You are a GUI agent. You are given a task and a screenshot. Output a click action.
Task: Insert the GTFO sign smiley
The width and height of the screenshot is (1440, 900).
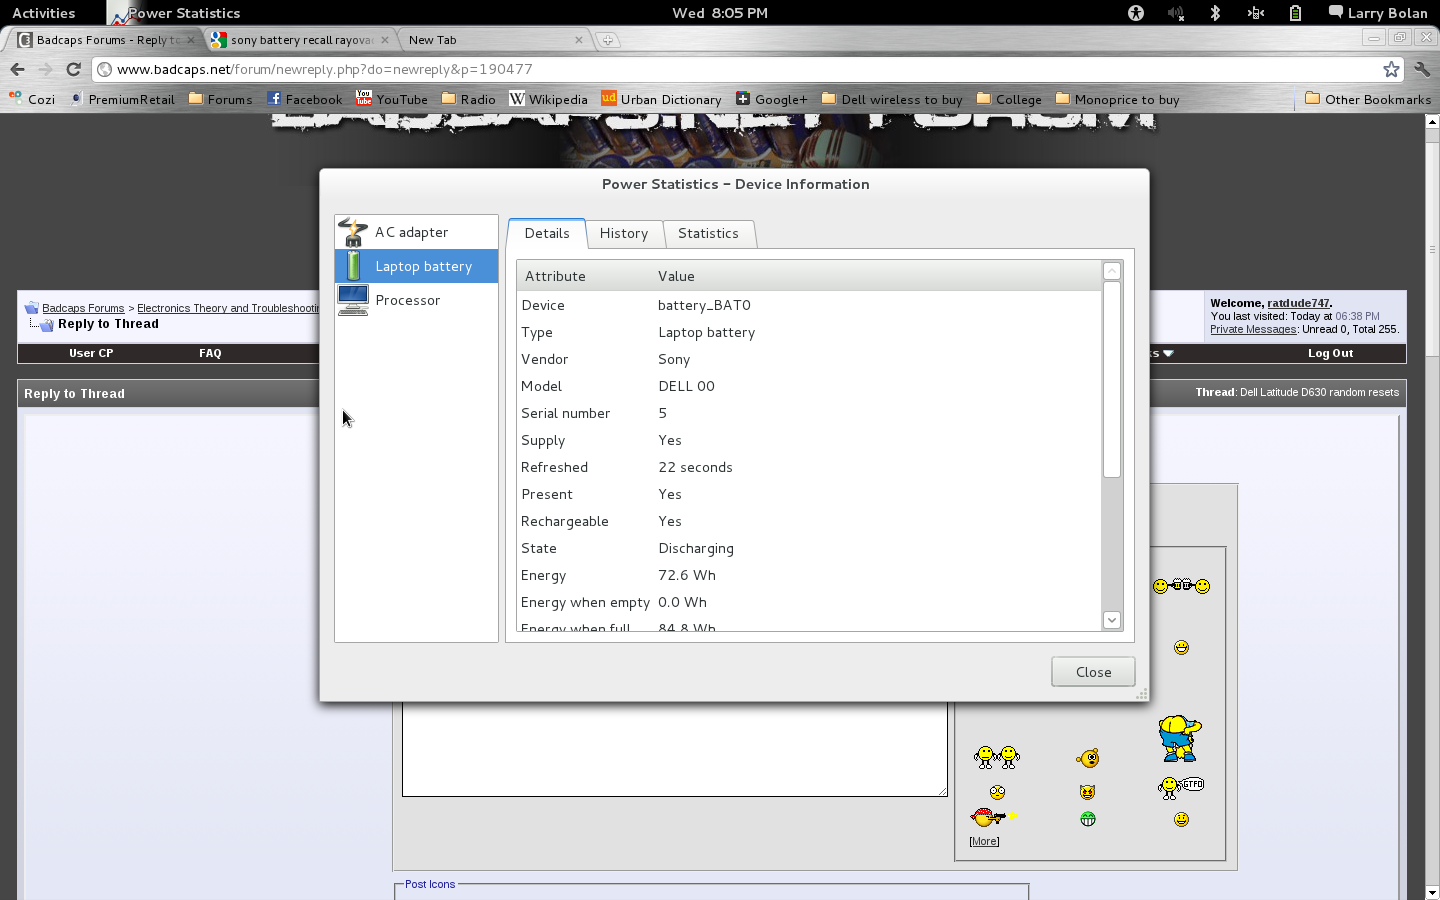[x=1181, y=788]
